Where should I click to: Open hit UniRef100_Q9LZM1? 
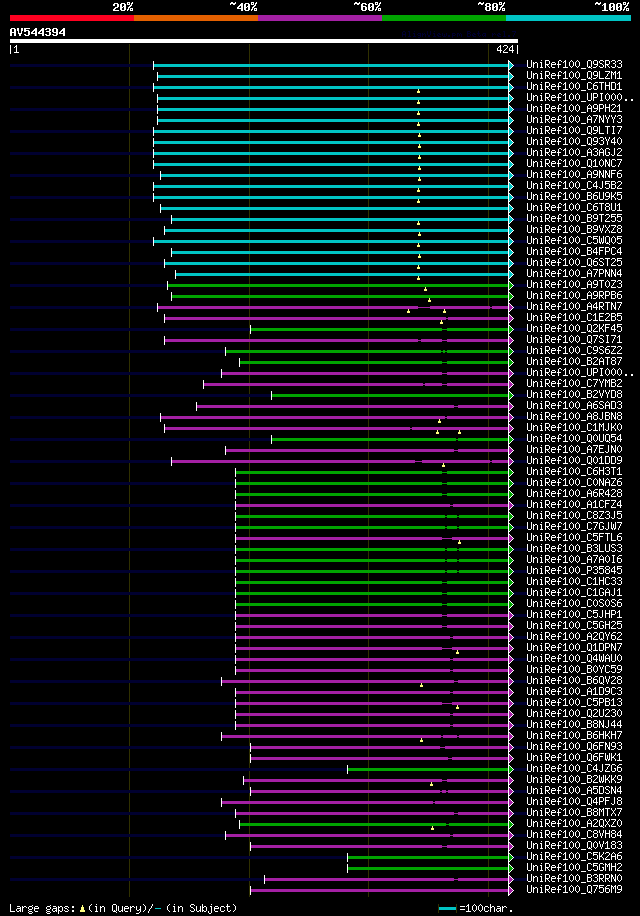pos(574,76)
